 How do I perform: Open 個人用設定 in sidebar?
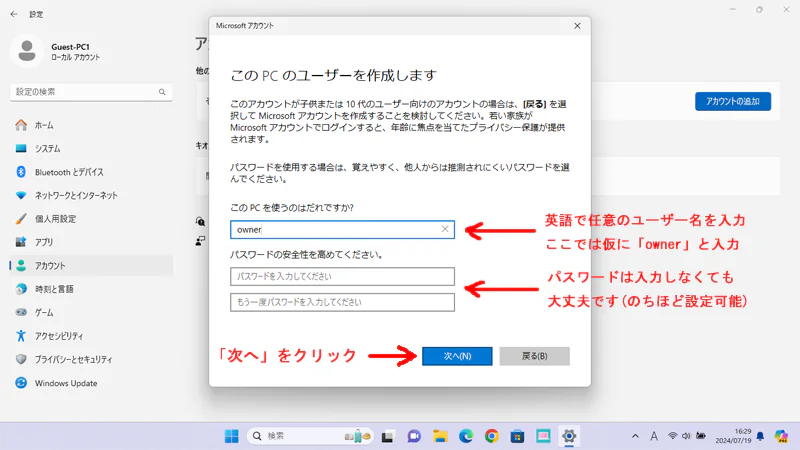tap(92, 219)
